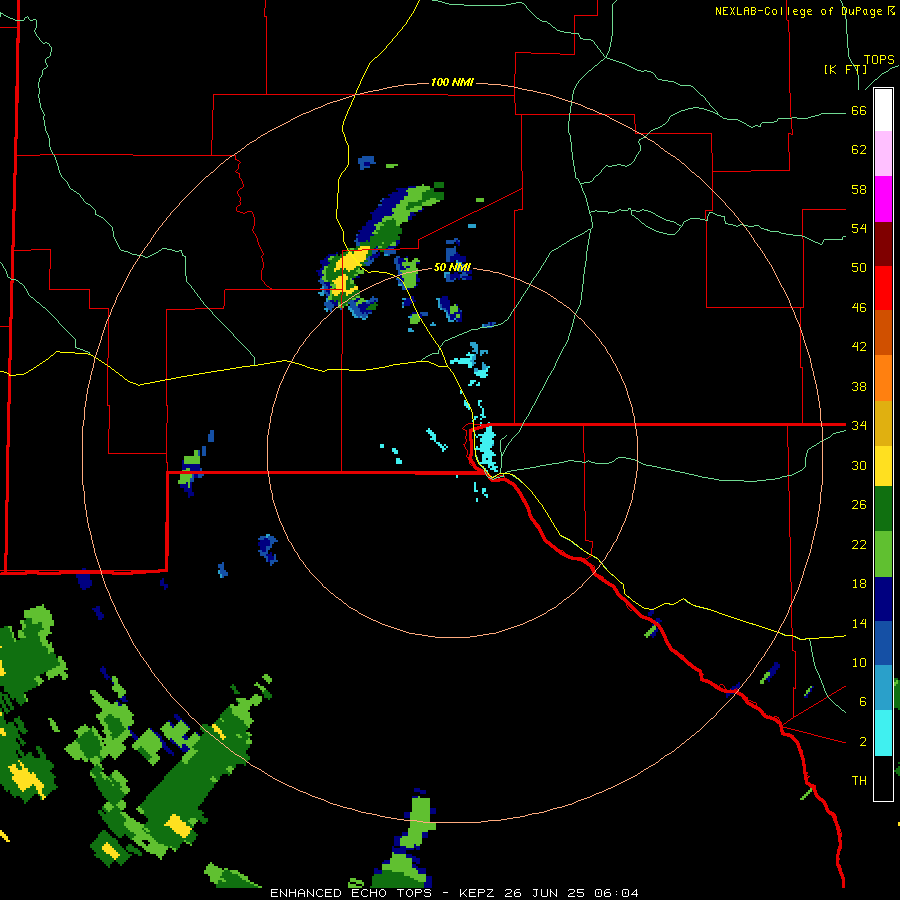The height and width of the screenshot is (900, 900).
Task: Click the '26' legend value
Action: pyautogui.click(x=859, y=505)
